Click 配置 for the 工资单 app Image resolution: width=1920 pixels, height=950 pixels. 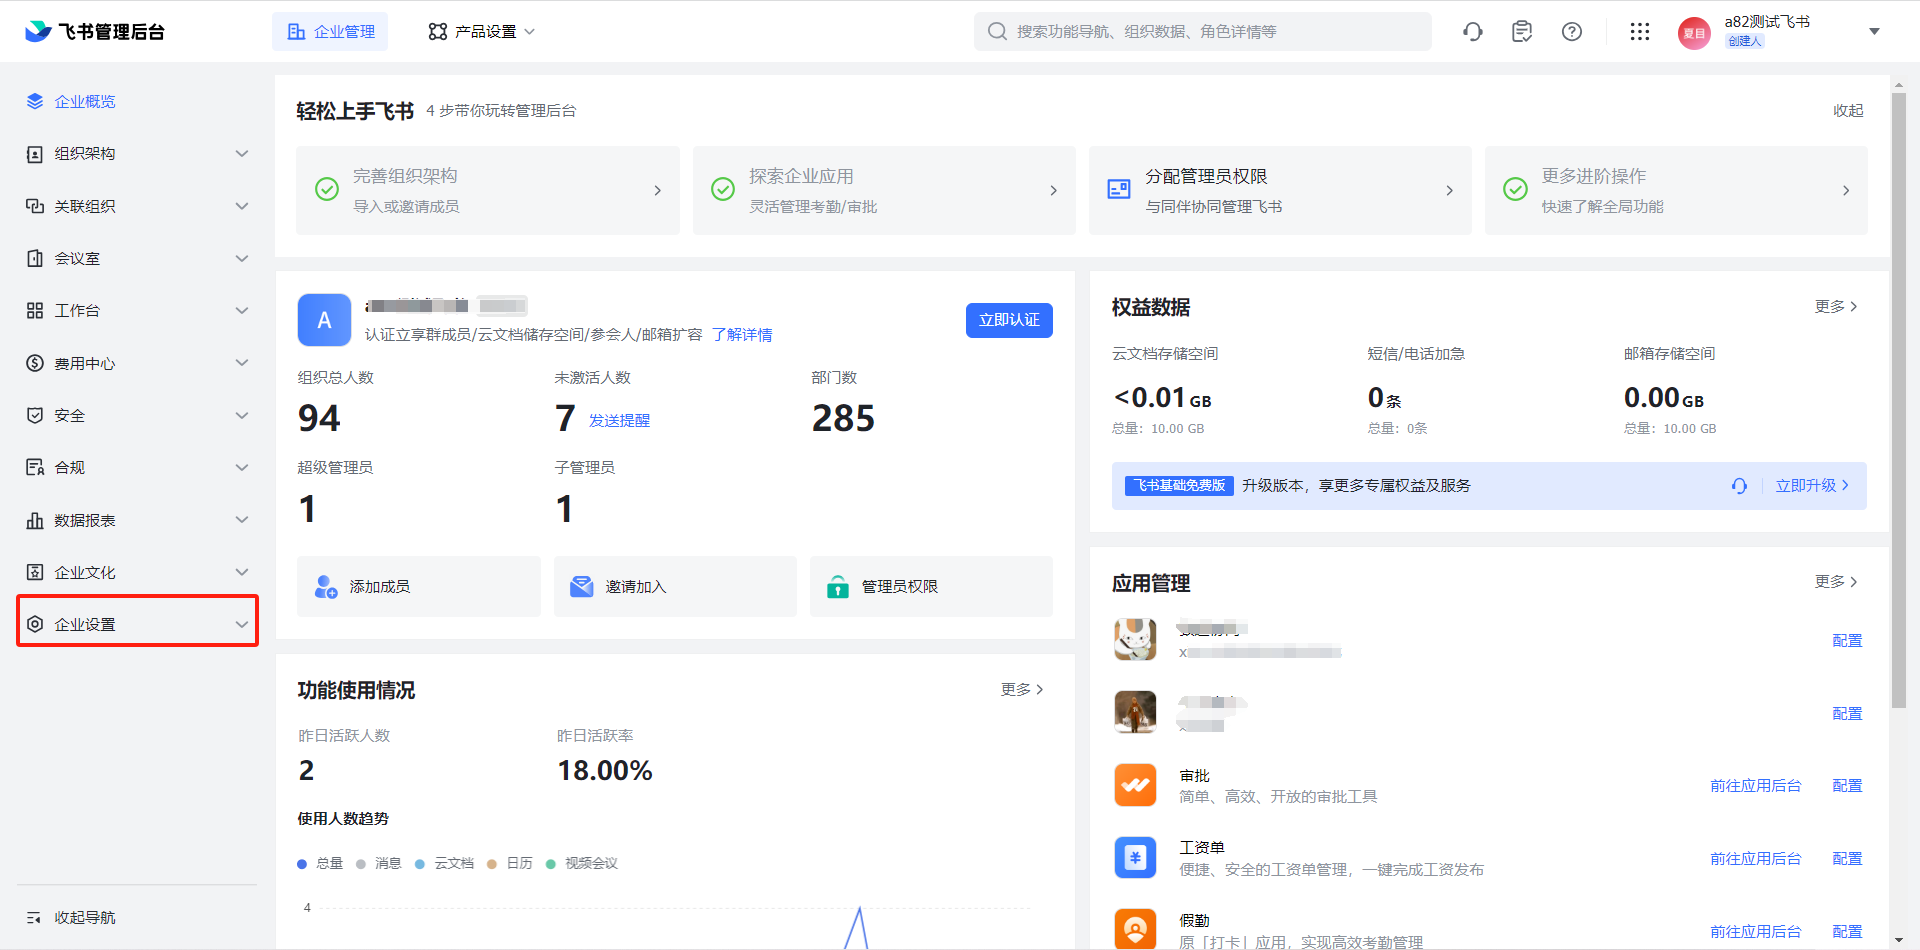(x=1847, y=859)
